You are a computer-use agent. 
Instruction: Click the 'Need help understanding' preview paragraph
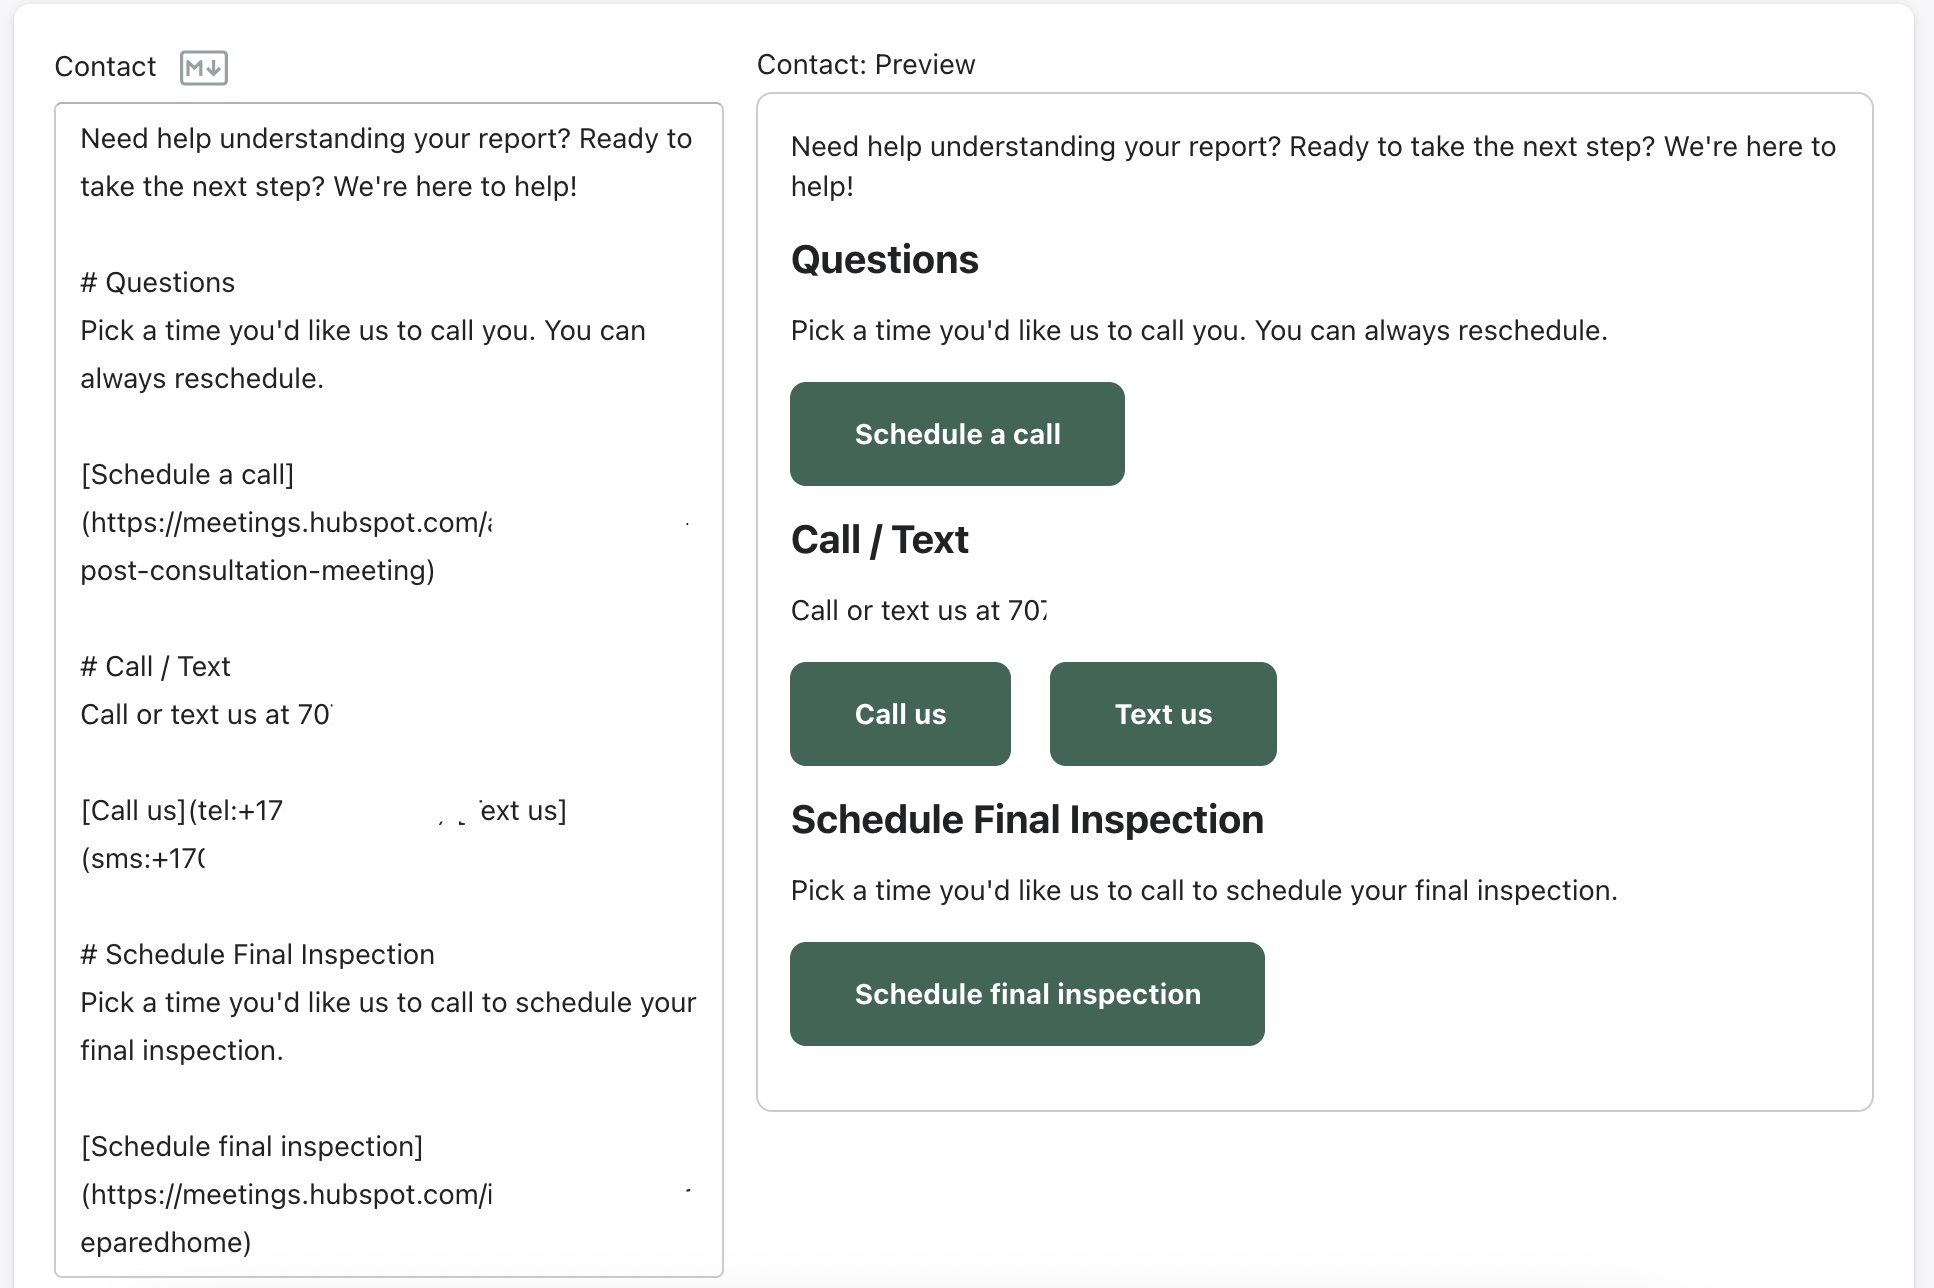pyautogui.click(x=1313, y=166)
